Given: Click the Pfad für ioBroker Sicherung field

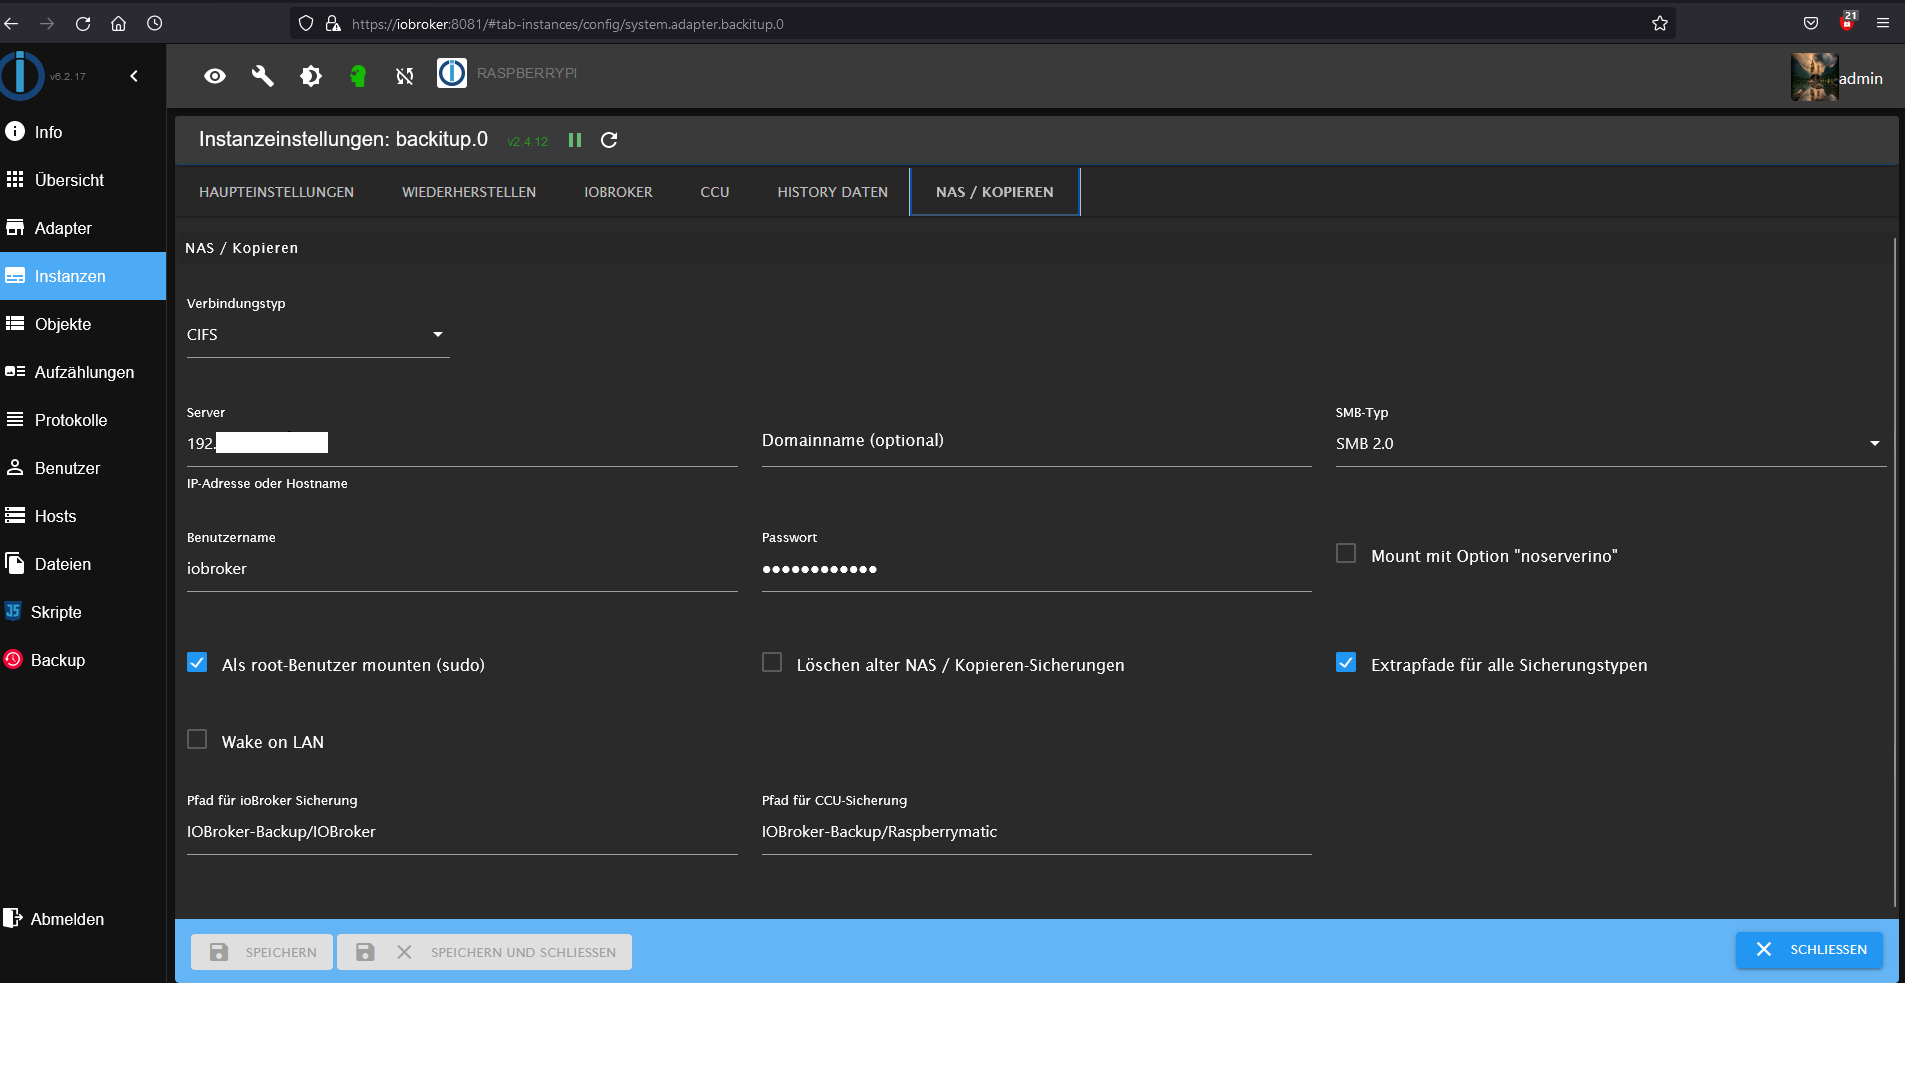Looking at the screenshot, I should (462, 832).
